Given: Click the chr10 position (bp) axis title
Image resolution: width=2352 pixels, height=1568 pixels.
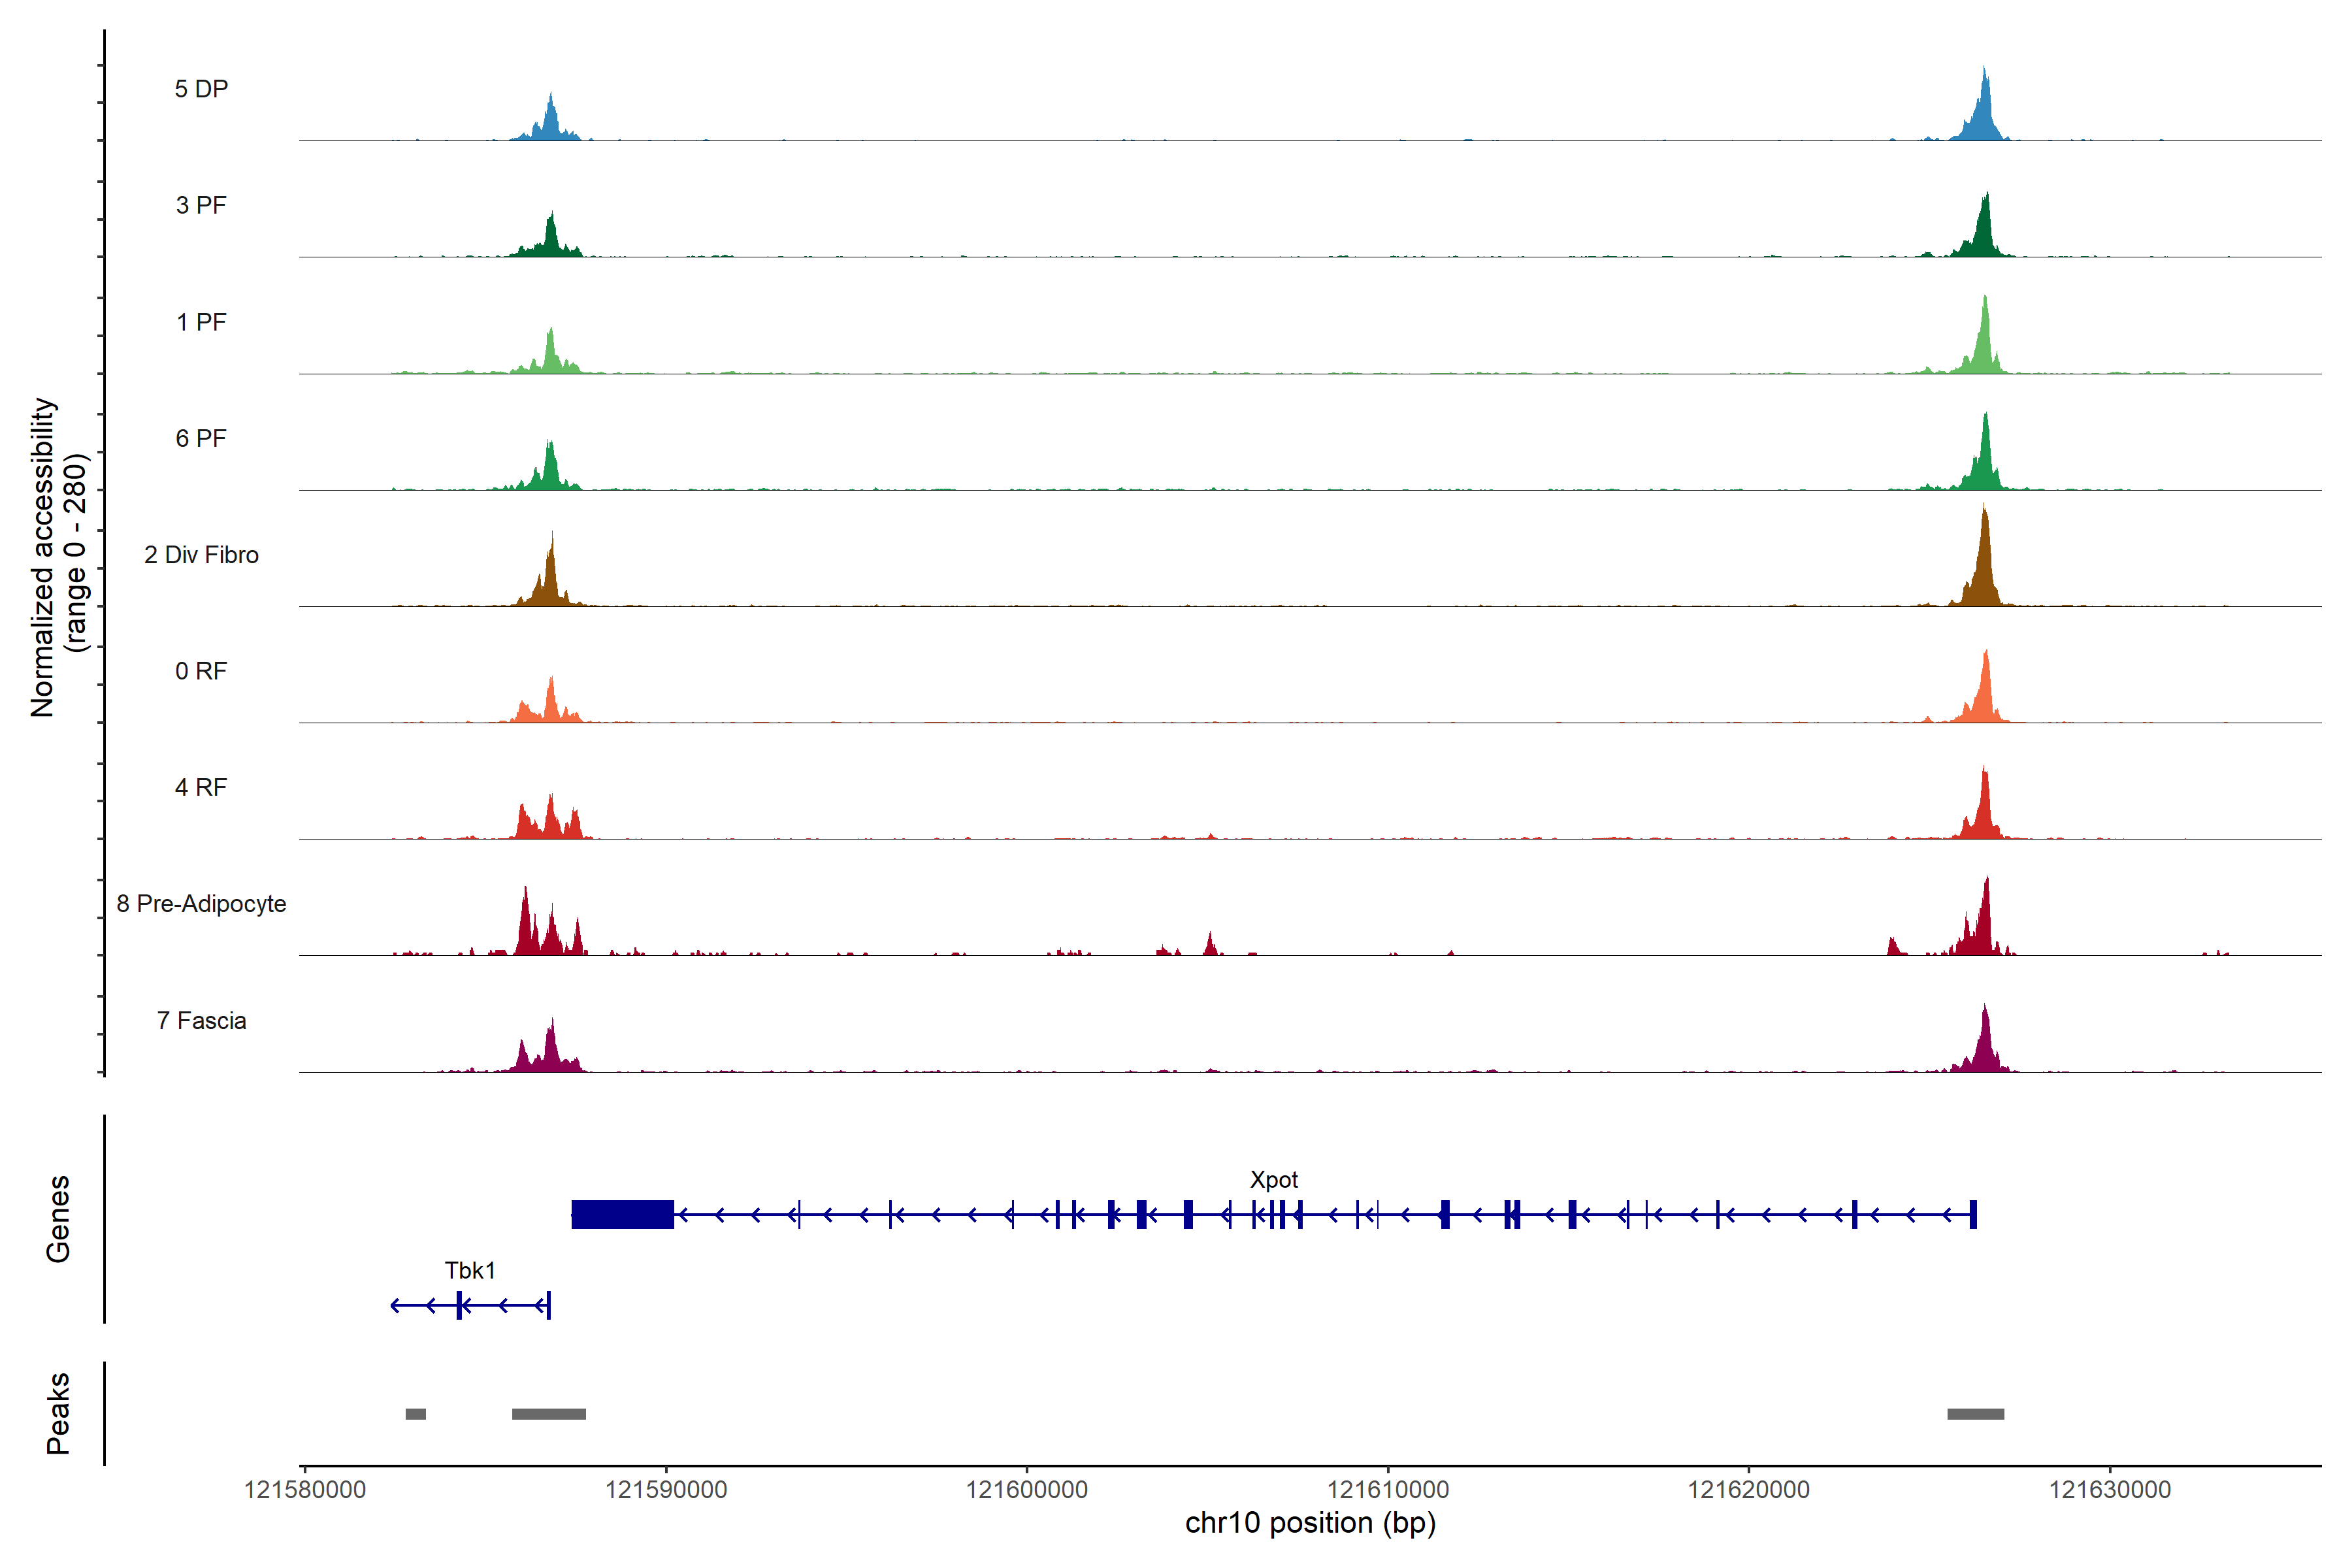Looking at the screenshot, I should (1310, 1523).
